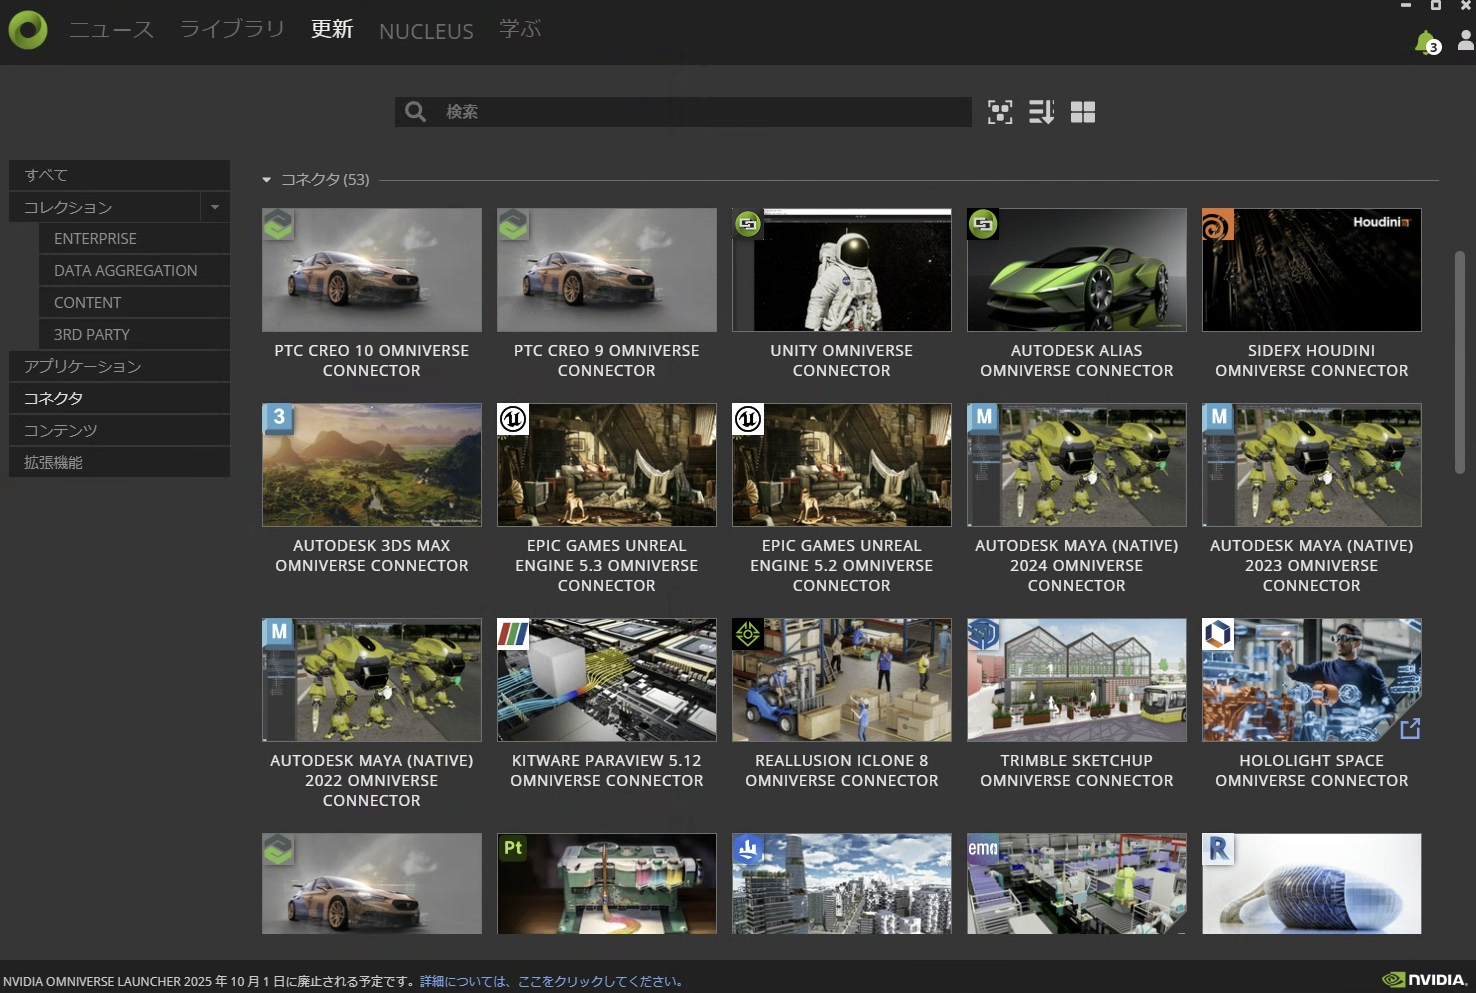Expand the コレクション dropdown arrow
1476x993 pixels.
point(215,207)
